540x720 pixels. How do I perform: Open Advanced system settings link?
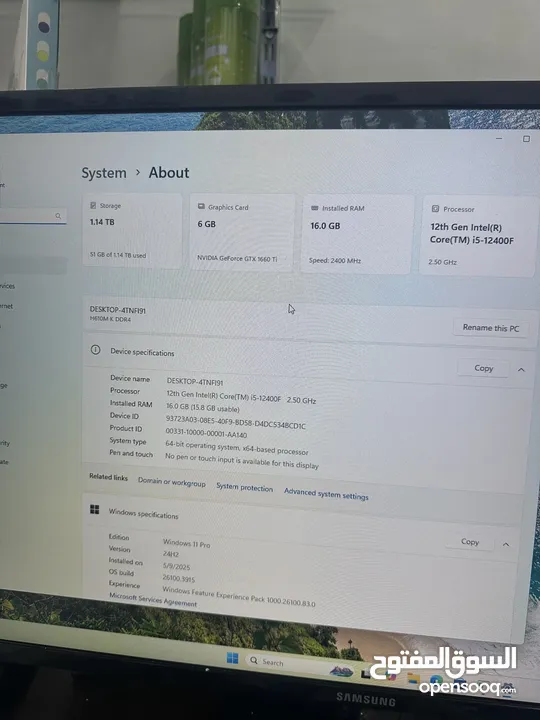[x=326, y=494]
